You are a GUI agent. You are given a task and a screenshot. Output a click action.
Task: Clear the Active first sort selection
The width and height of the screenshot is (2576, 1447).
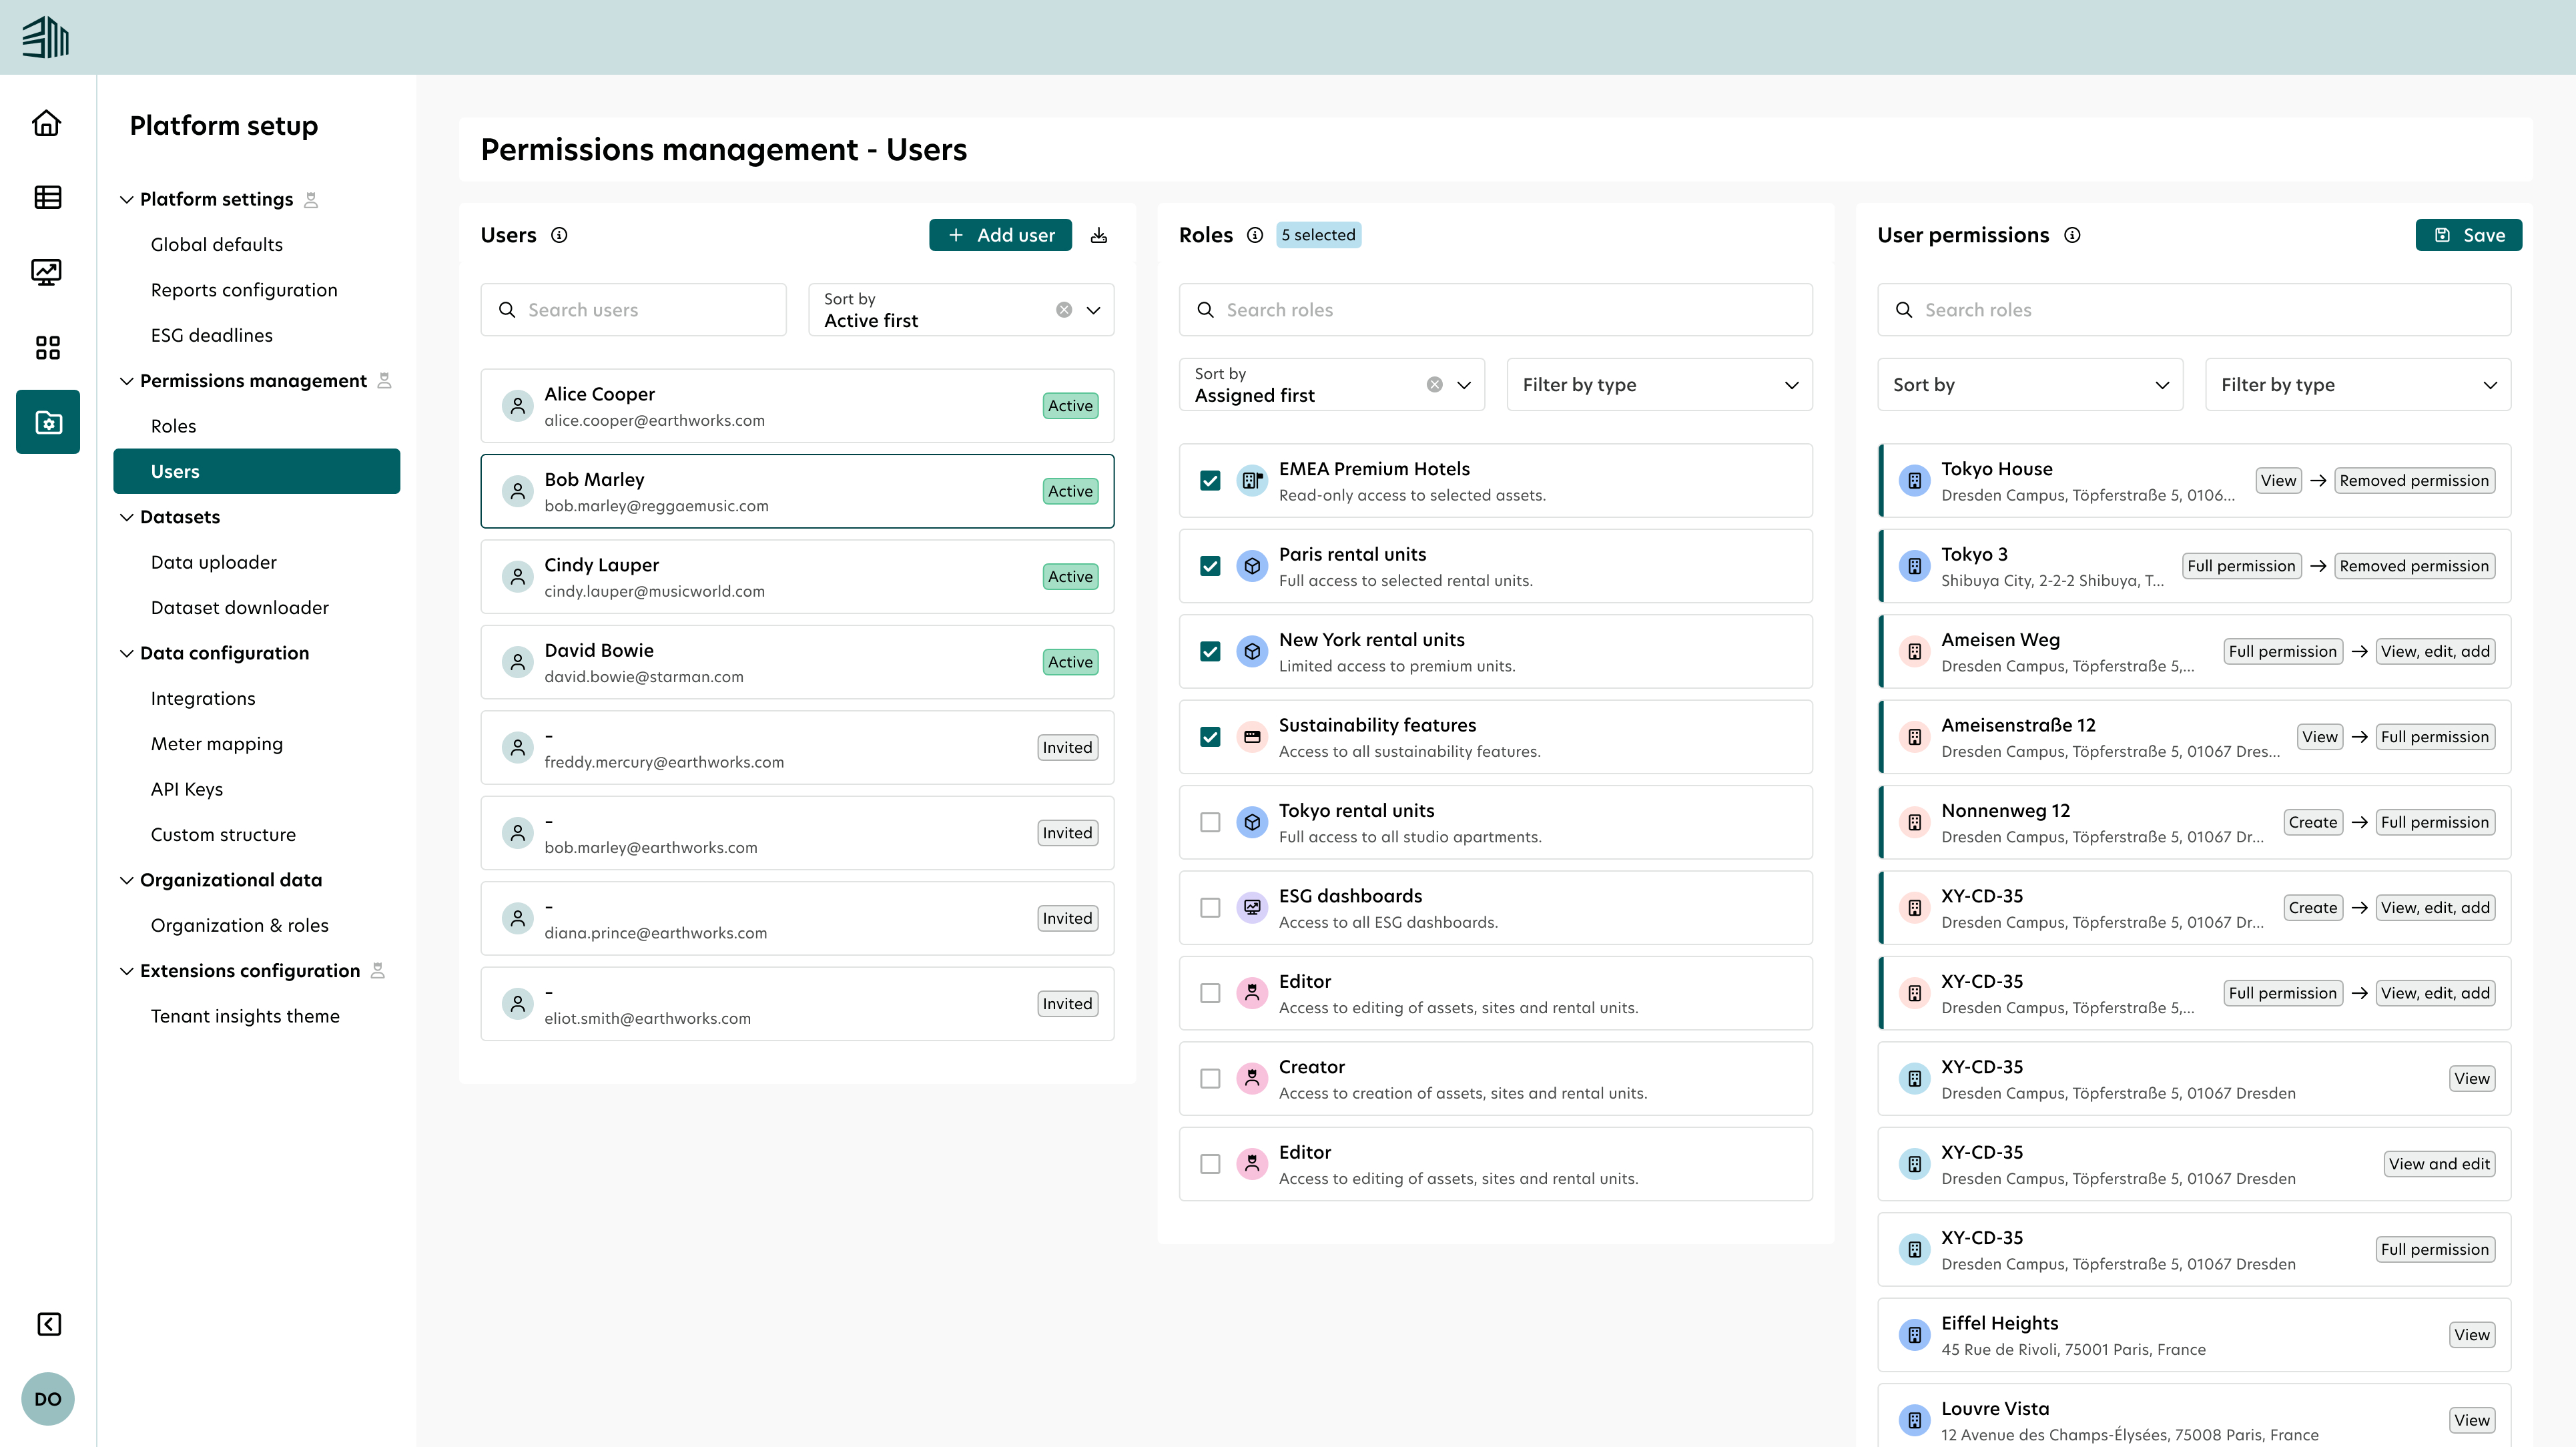pos(1064,310)
